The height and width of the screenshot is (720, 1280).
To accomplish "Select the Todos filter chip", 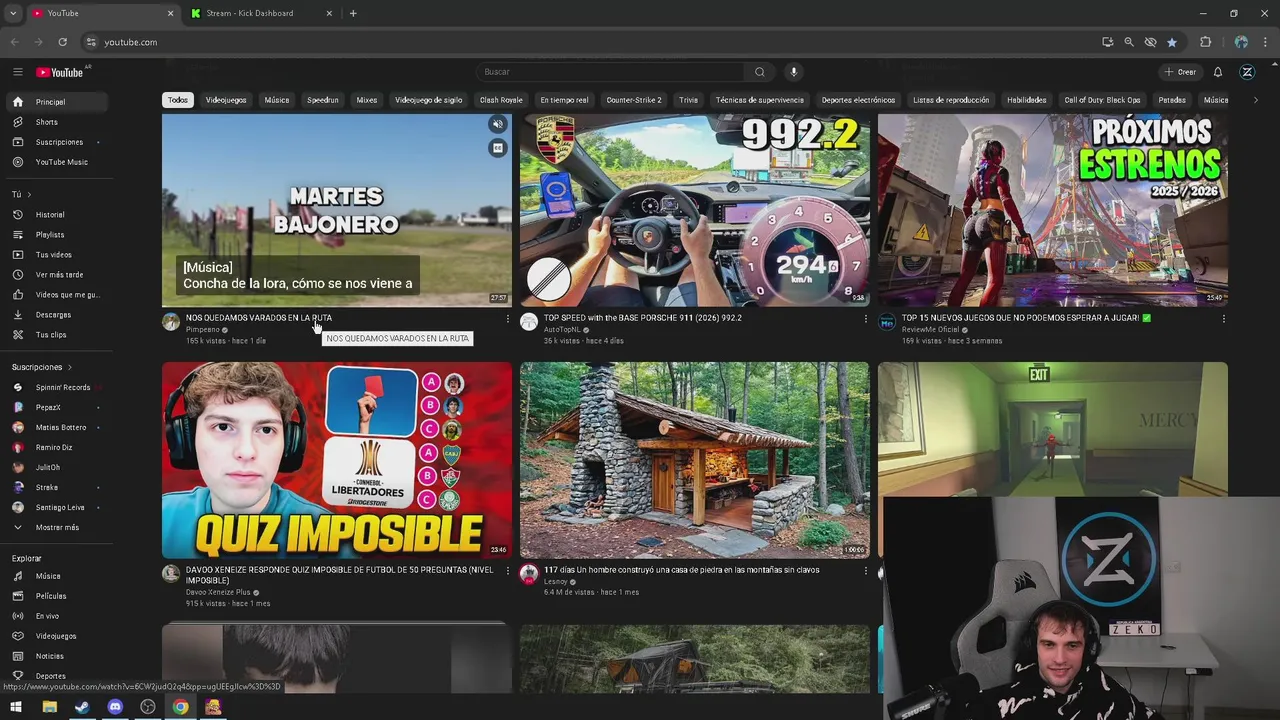I will 177,100.
